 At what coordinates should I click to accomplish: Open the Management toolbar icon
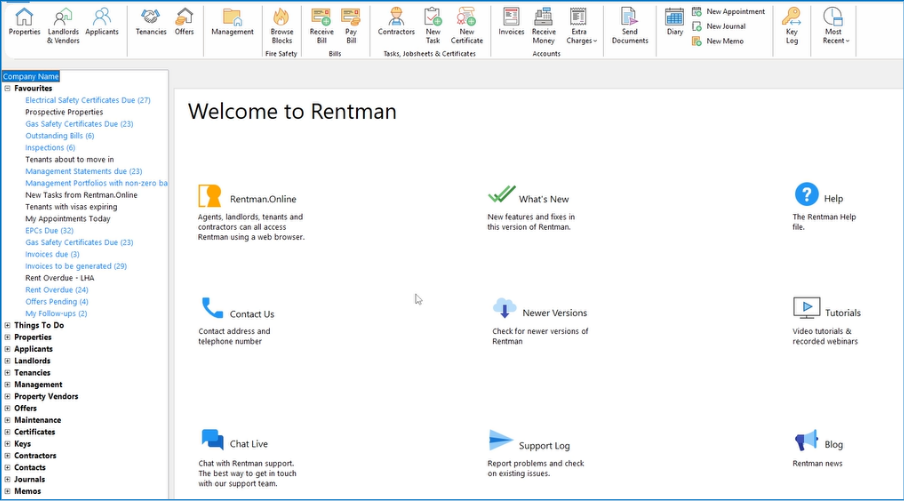point(232,22)
